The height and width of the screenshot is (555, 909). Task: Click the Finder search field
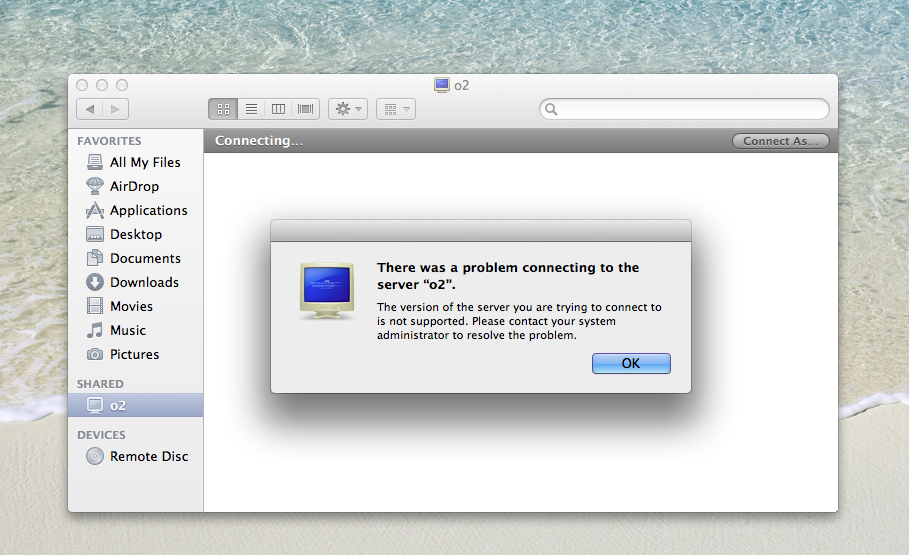tap(684, 109)
